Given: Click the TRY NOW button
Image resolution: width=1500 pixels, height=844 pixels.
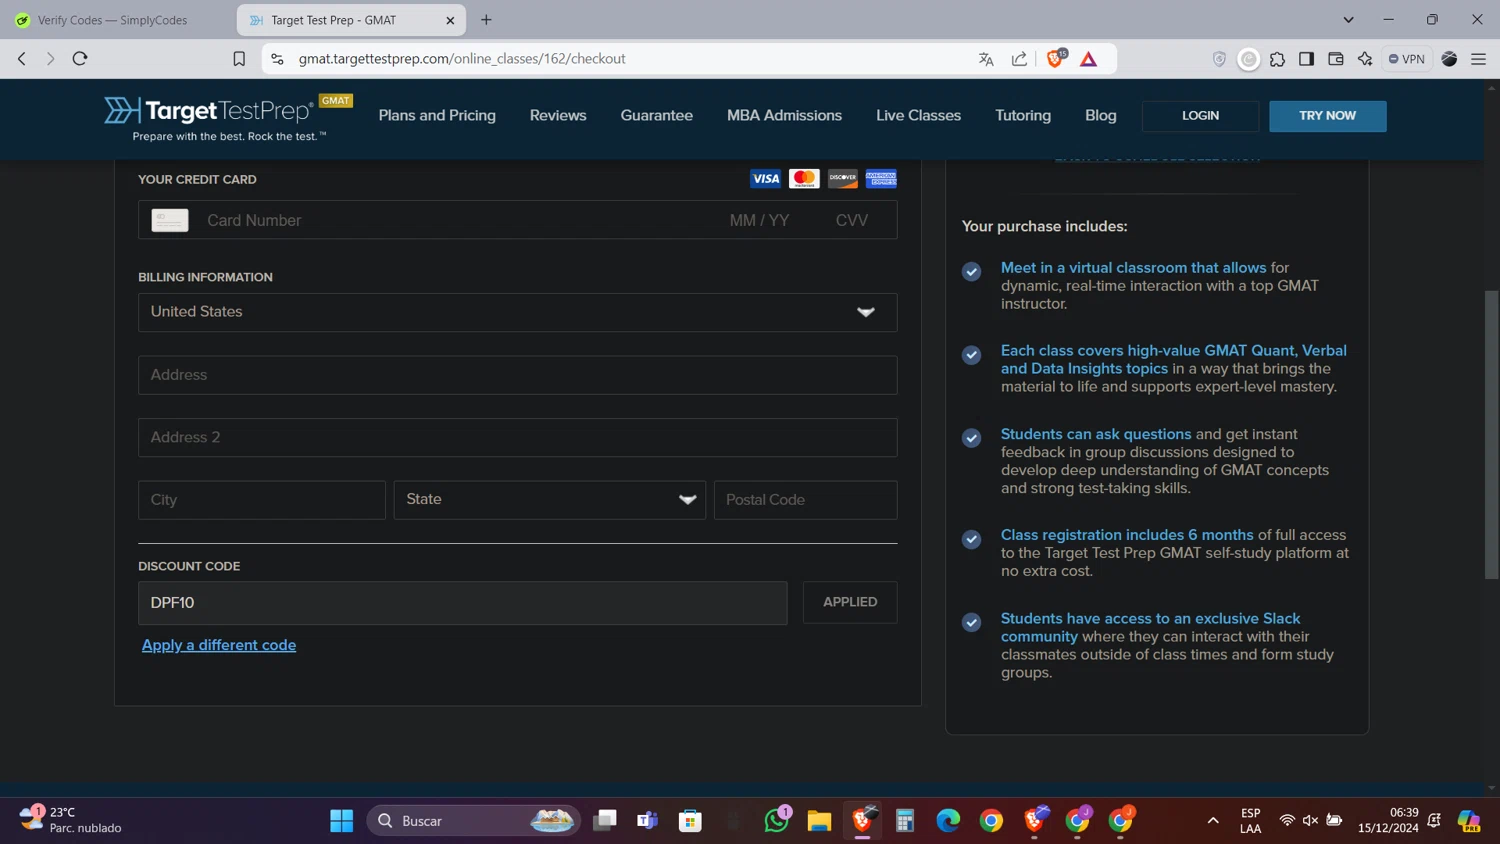Looking at the screenshot, I should (x=1327, y=116).
